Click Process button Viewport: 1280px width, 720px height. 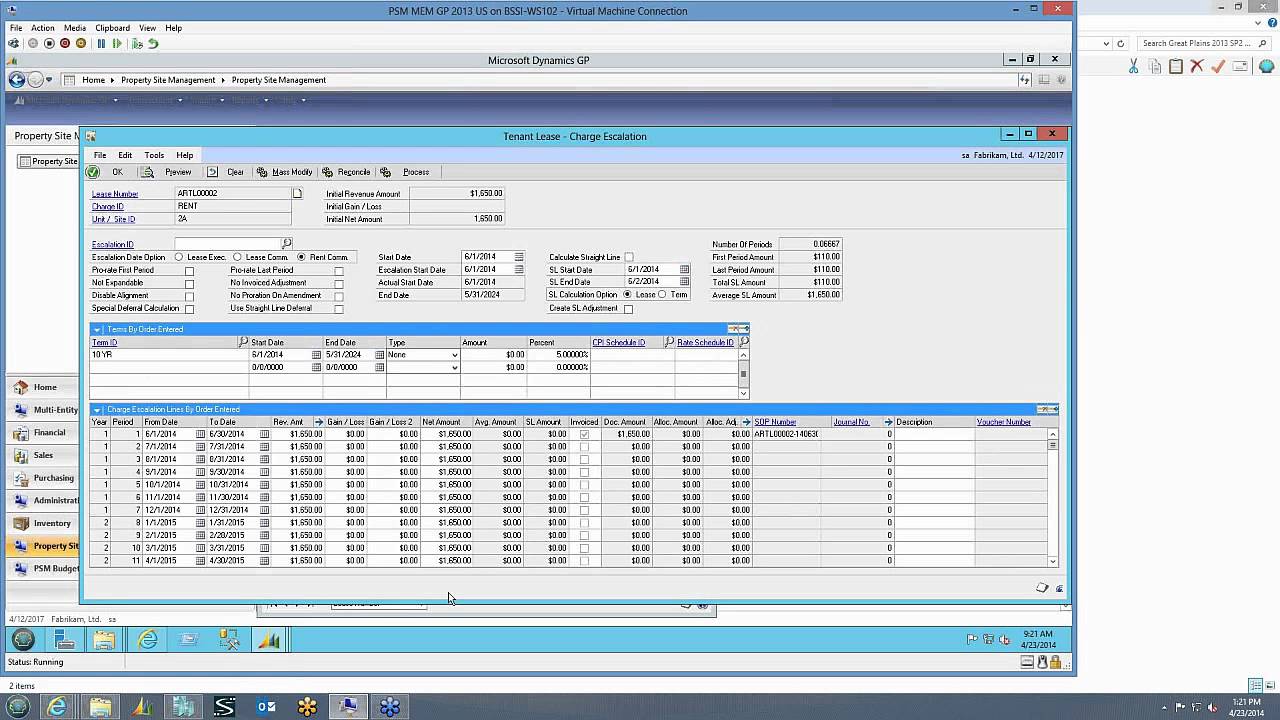point(415,172)
